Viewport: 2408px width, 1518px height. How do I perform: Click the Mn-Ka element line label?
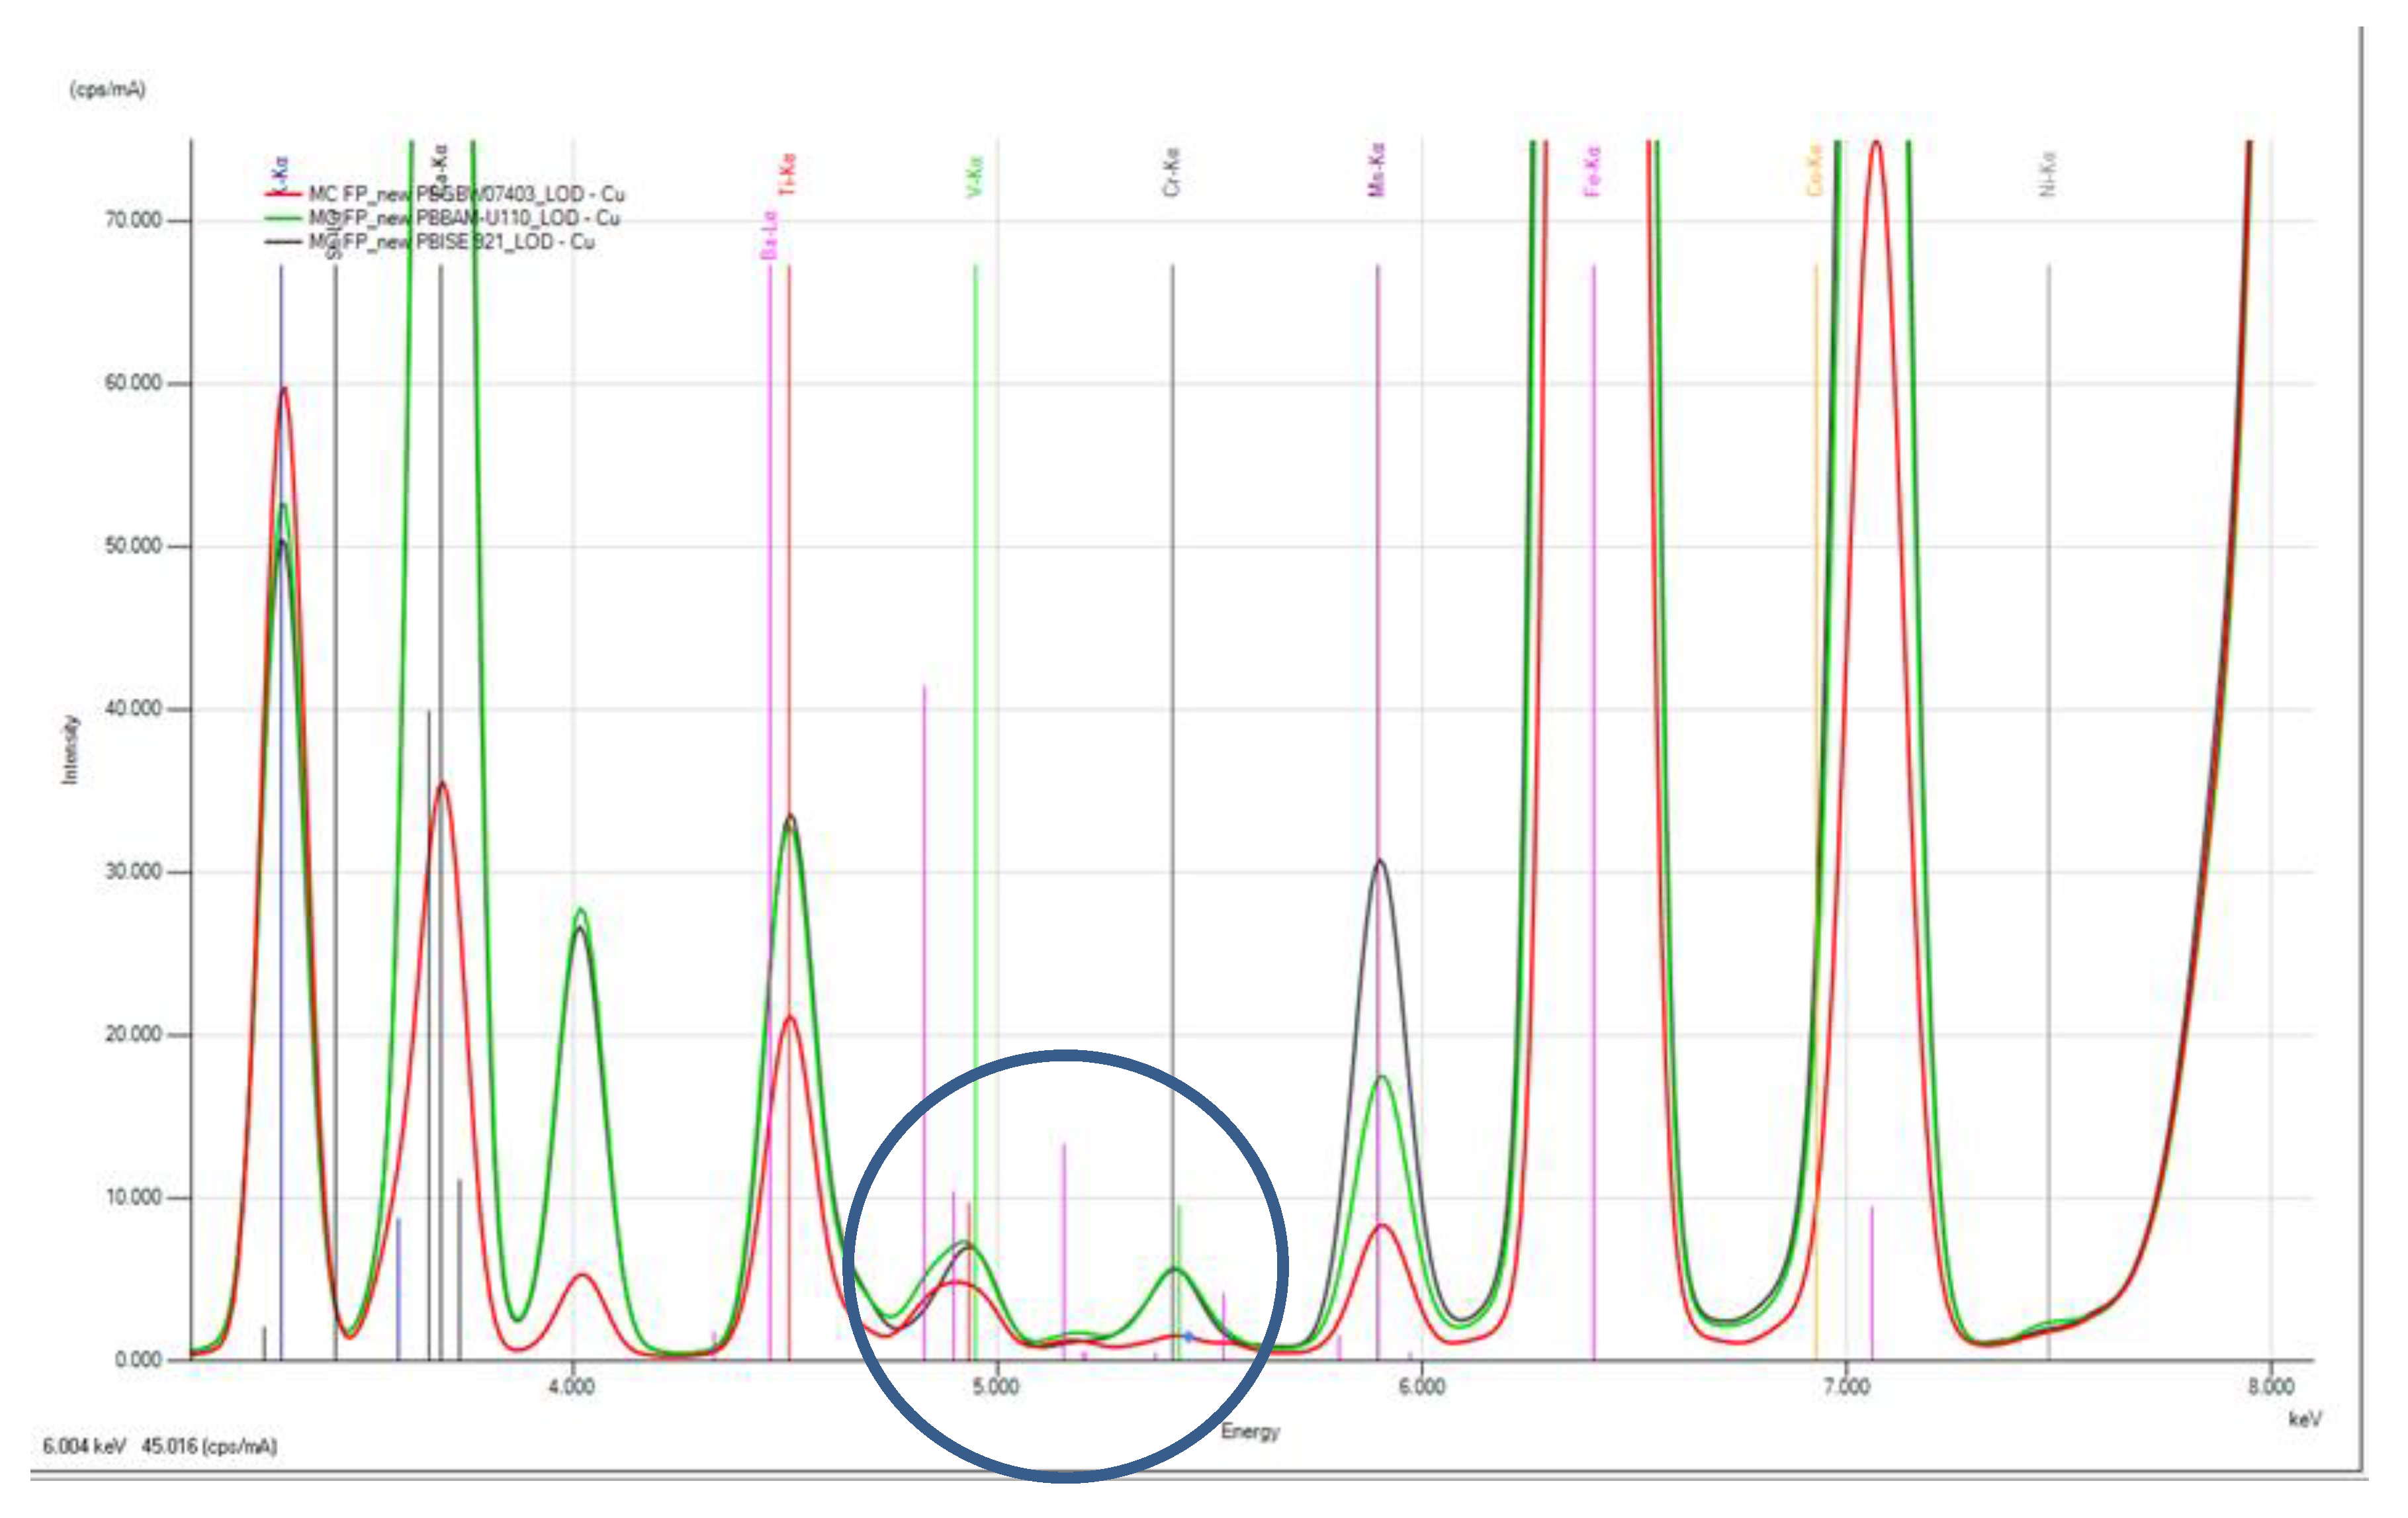click(x=1377, y=169)
